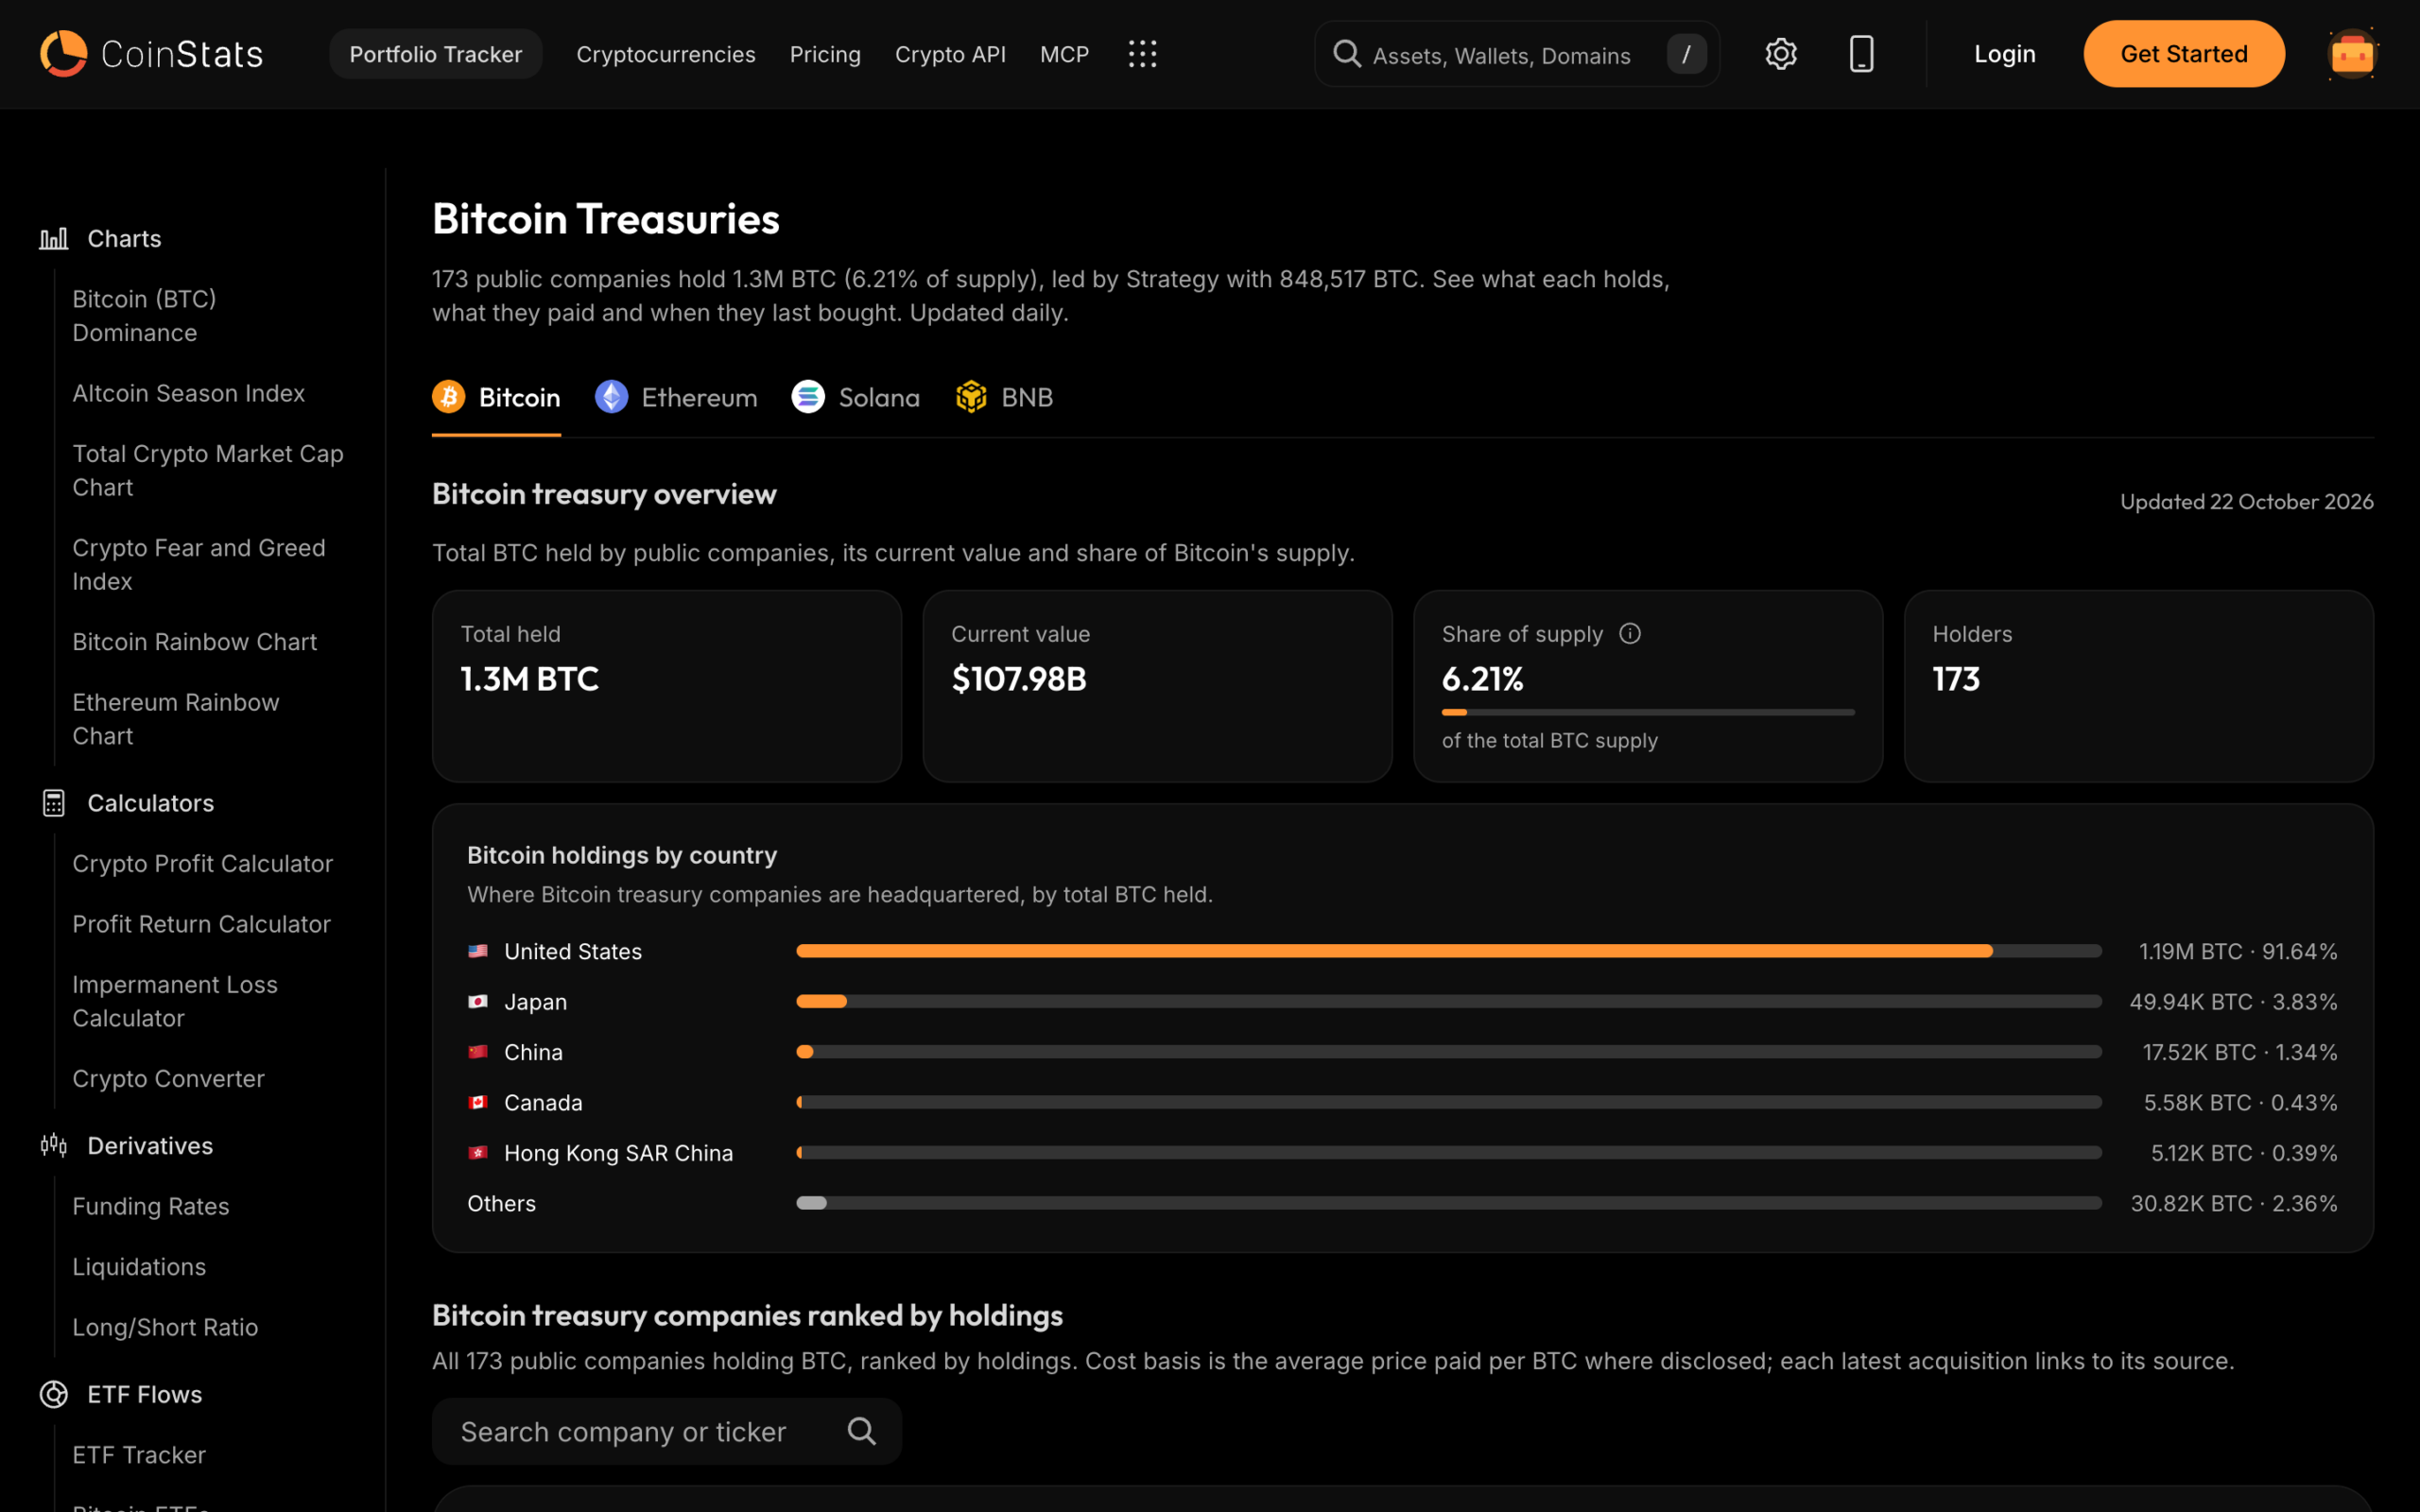Click '17.52K BTC · 1.34%' China value
Image resolution: width=2420 pixels, height=1512 pixels.
coord(2240,1052)
